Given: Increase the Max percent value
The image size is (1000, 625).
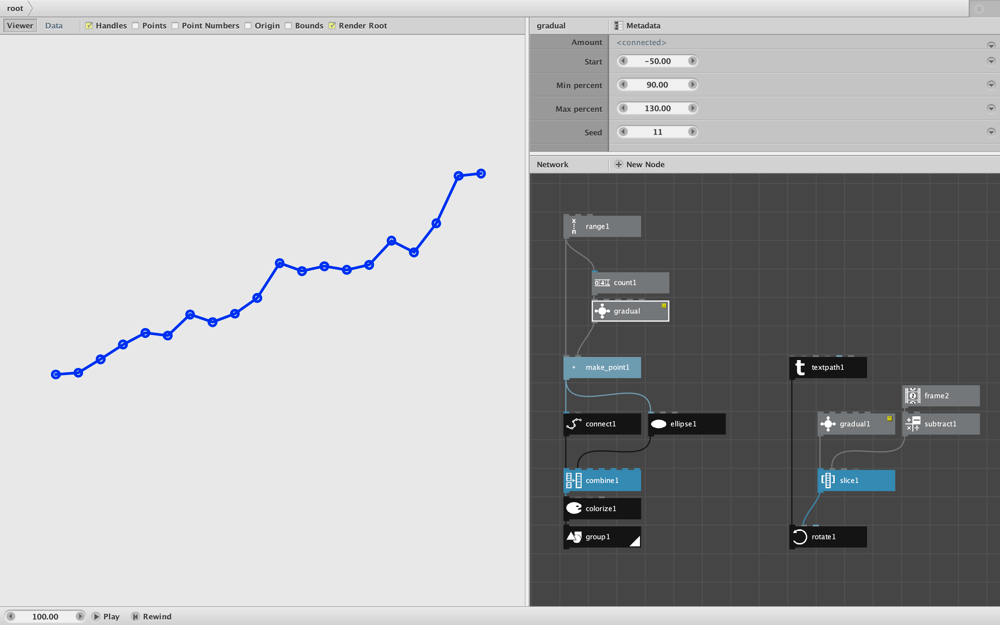Looking at the screenshot, I should 692,108.
